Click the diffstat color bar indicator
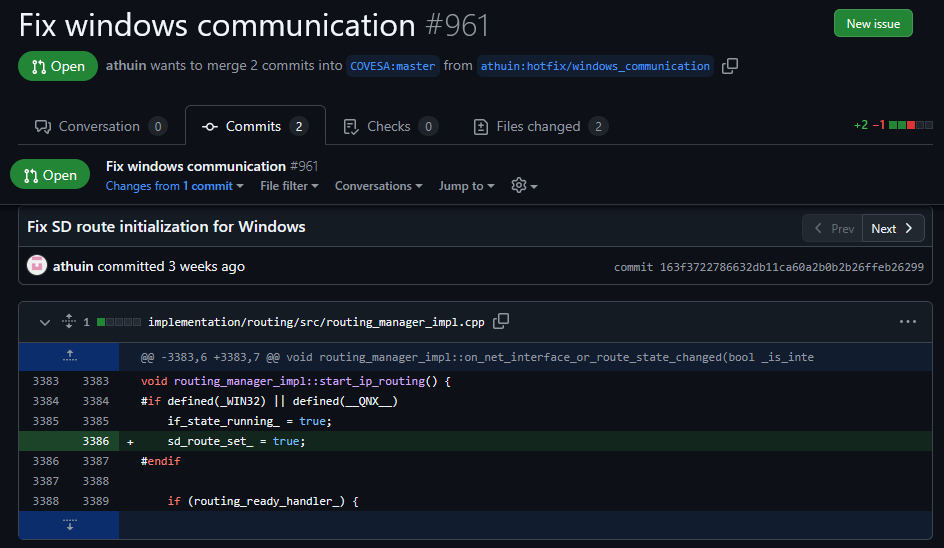Viewport: 944px width, 548px height. click(911, 126)
